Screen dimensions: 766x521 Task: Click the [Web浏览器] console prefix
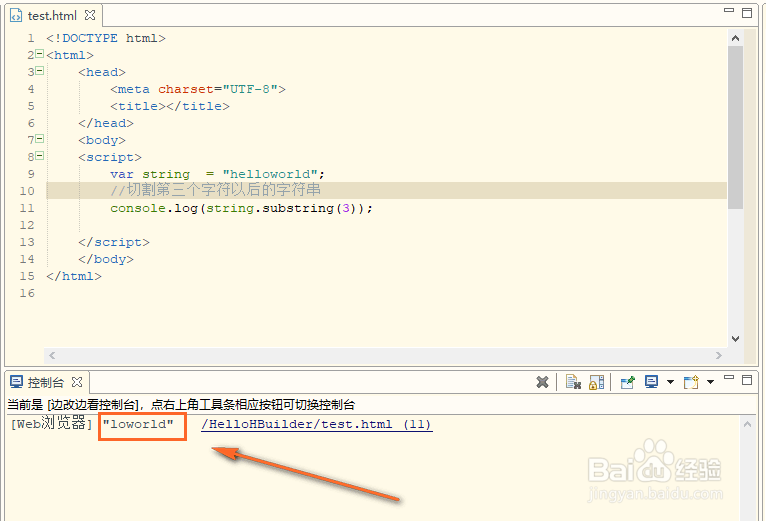pyautogui.click(x=51, y=423)
